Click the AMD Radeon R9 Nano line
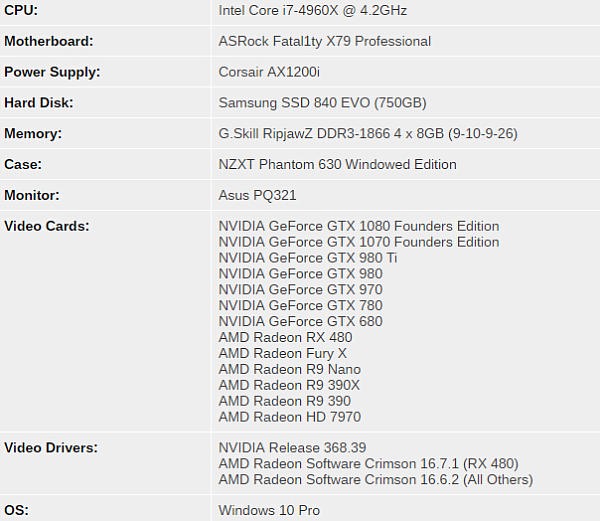Image resolution: width=600 pixels, height=521 pixels. [x=289, y=369]
